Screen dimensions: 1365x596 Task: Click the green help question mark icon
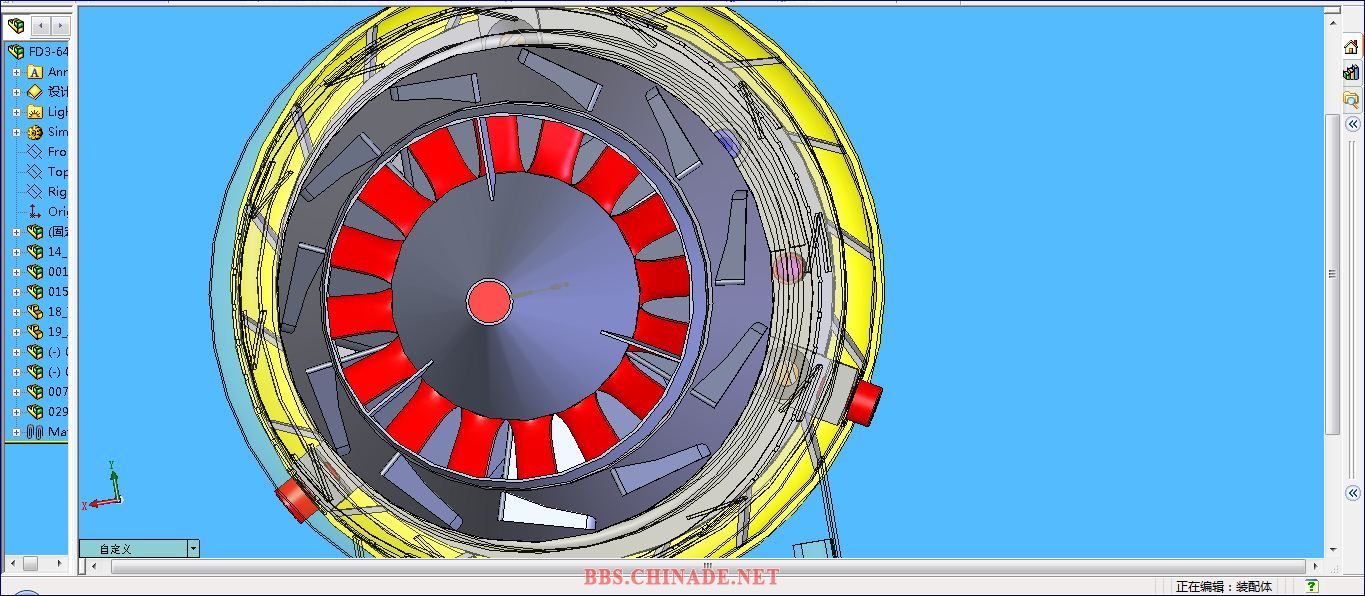click(x=1311, y=586)
